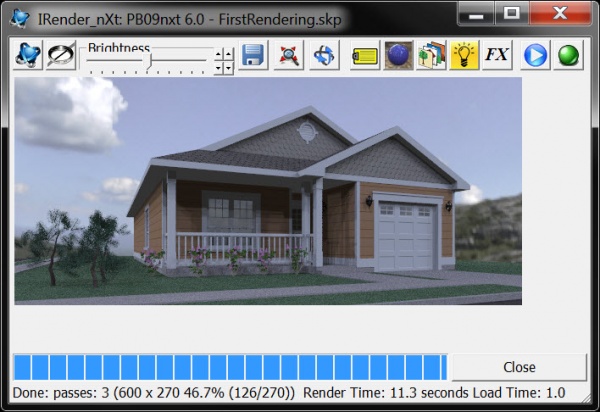Viewport: 600px width, 412px height.
Task: Click the Brightness slider thumb
Action: pyautogui.click(x=149, y=61)
